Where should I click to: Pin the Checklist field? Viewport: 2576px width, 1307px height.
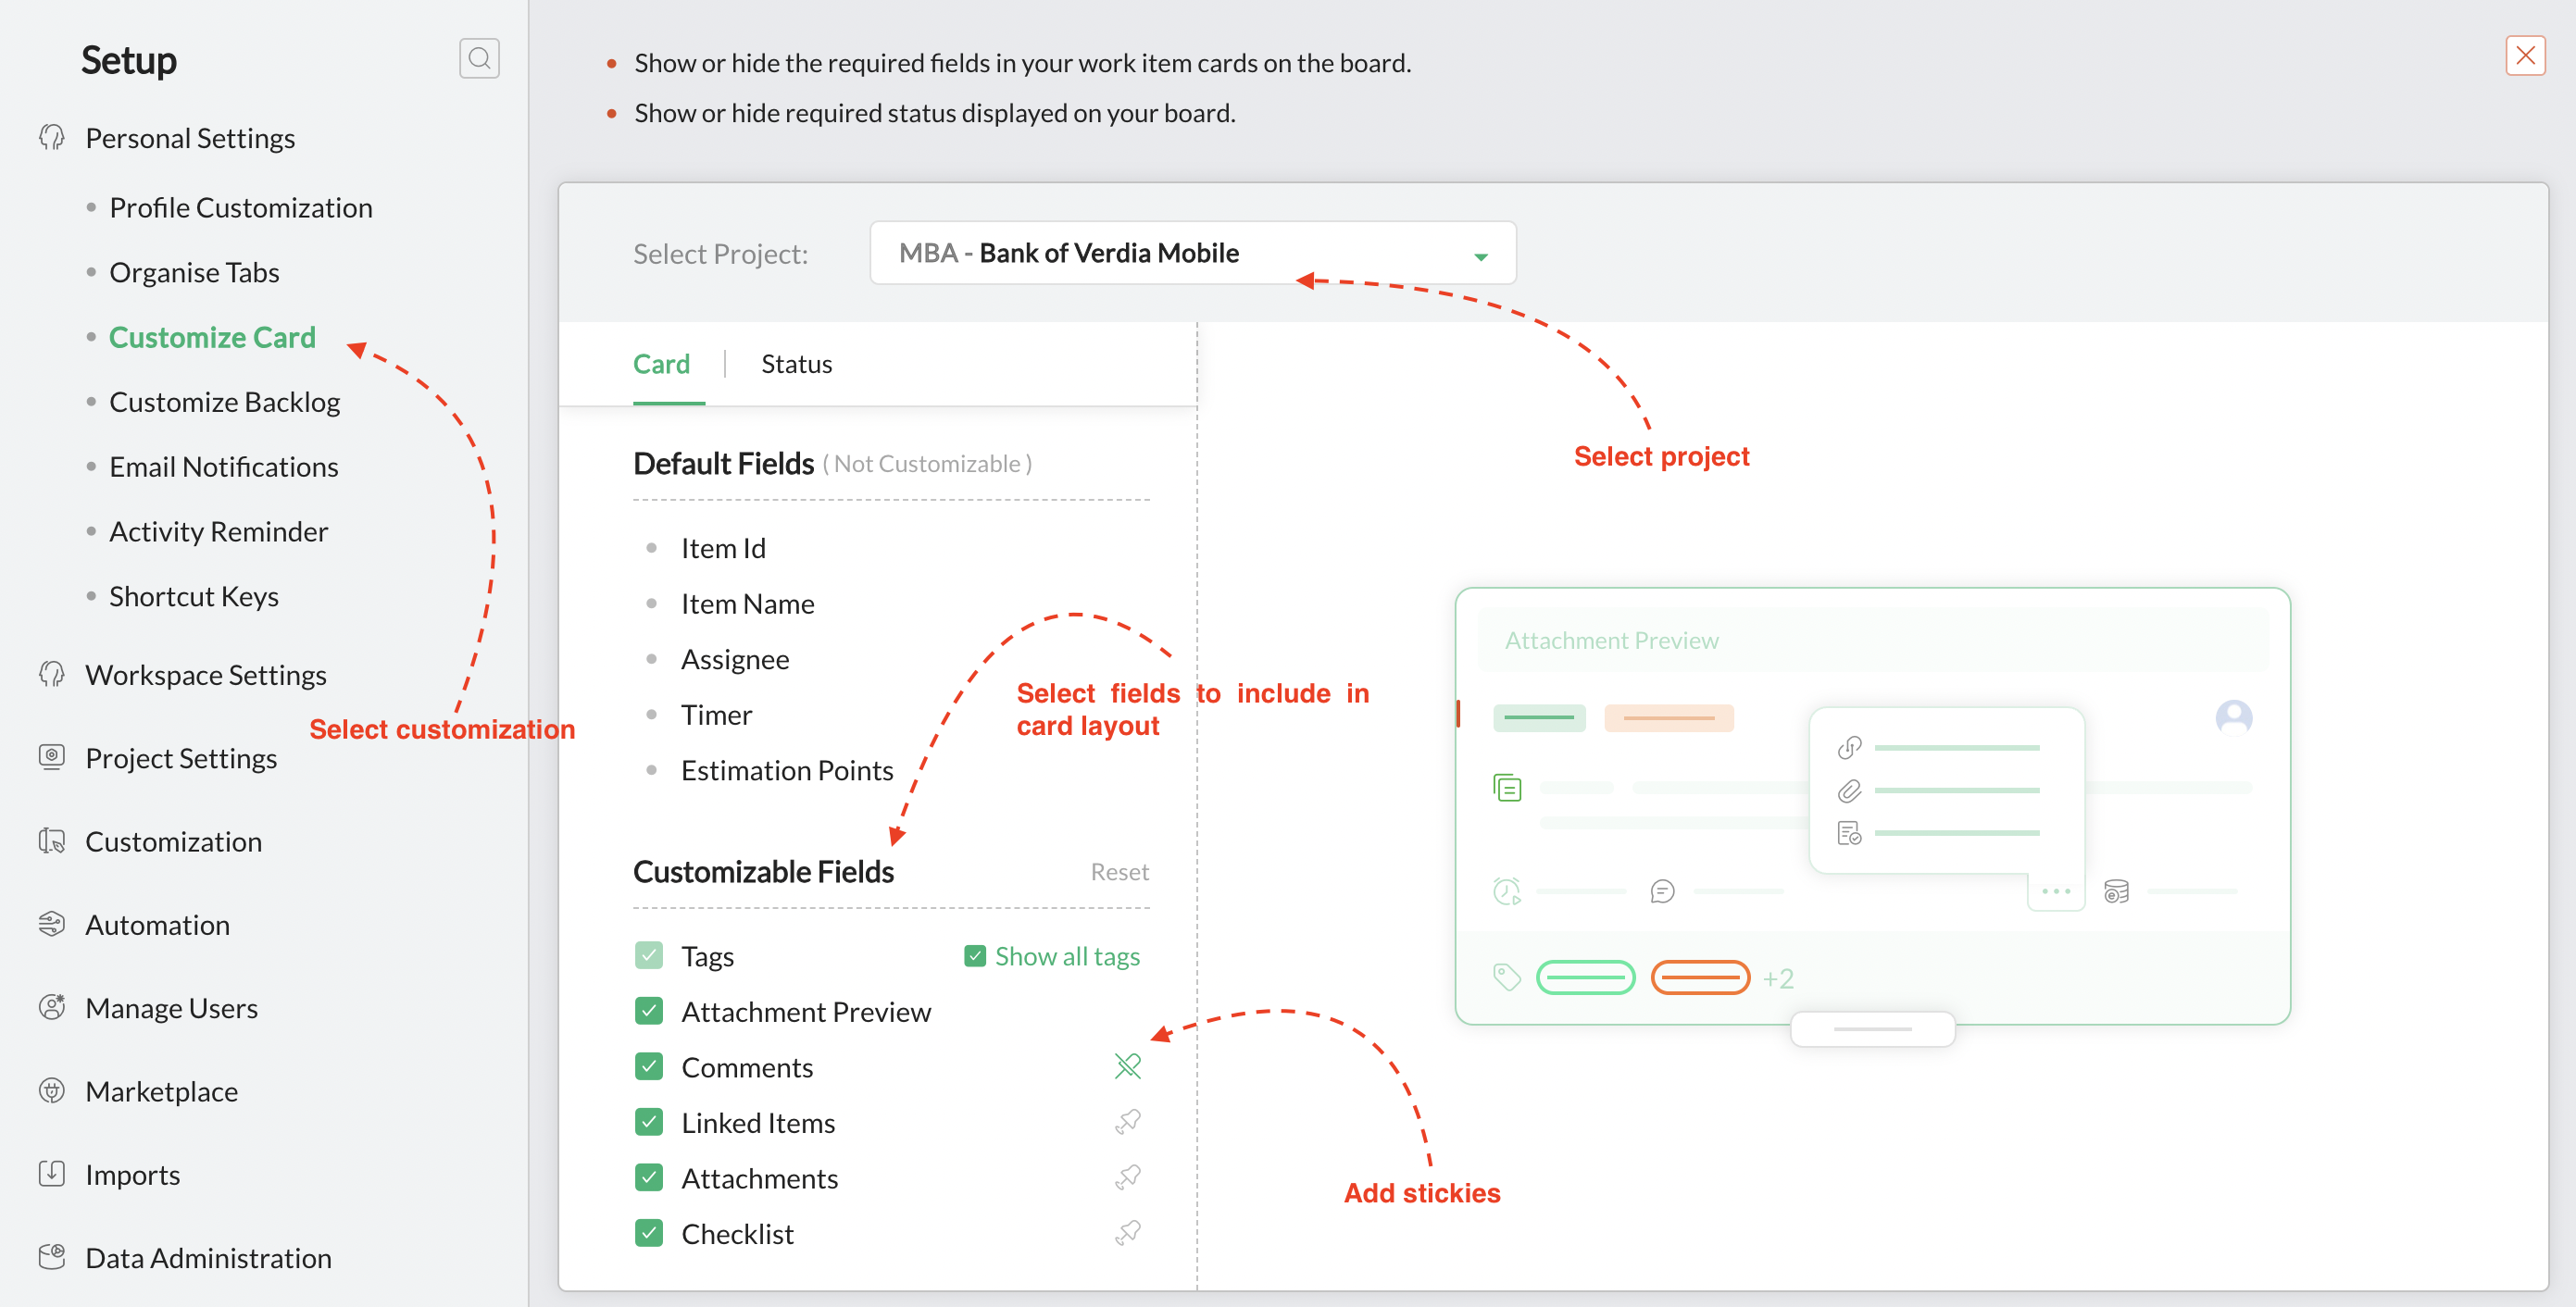click(x=1127, y=1233)
